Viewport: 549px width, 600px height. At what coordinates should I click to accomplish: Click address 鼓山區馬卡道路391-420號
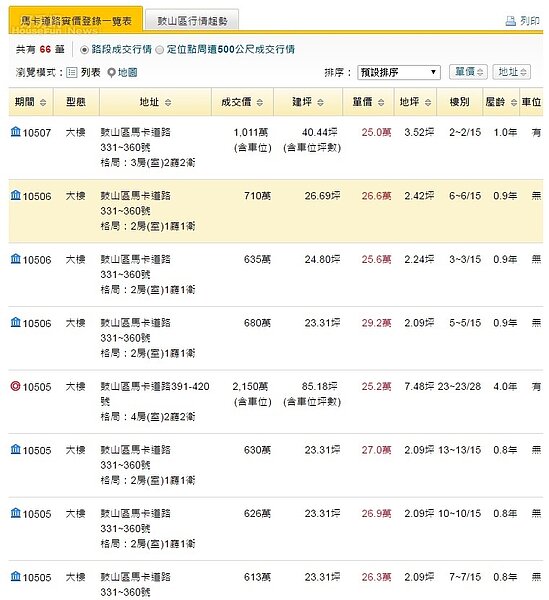[x=155, y=394]
